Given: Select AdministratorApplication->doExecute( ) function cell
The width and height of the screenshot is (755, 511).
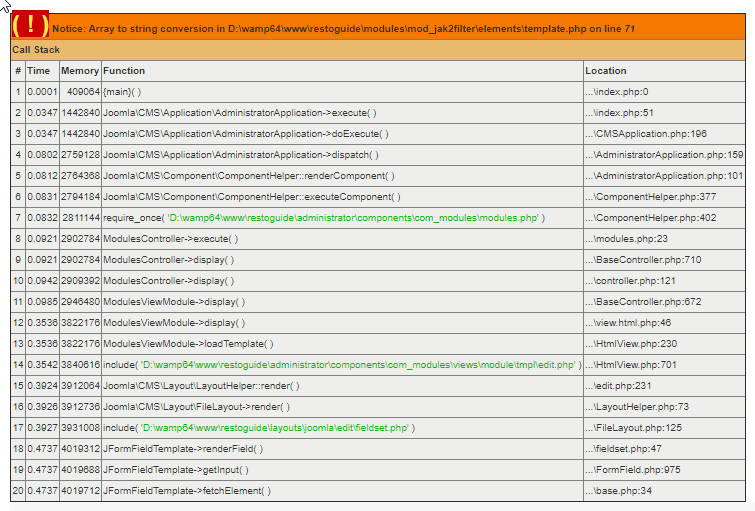Looking at the screenshot, I should tap(342, 134).
